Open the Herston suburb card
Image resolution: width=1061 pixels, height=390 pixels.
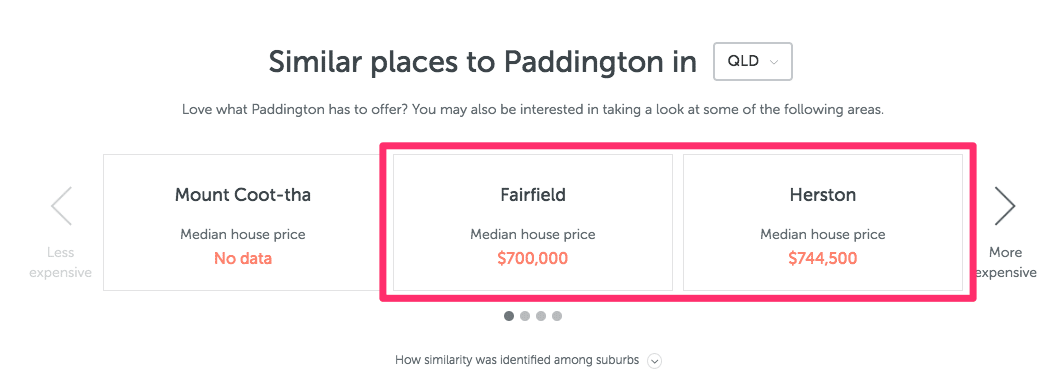pyautogui.click(x=823, y=223)
